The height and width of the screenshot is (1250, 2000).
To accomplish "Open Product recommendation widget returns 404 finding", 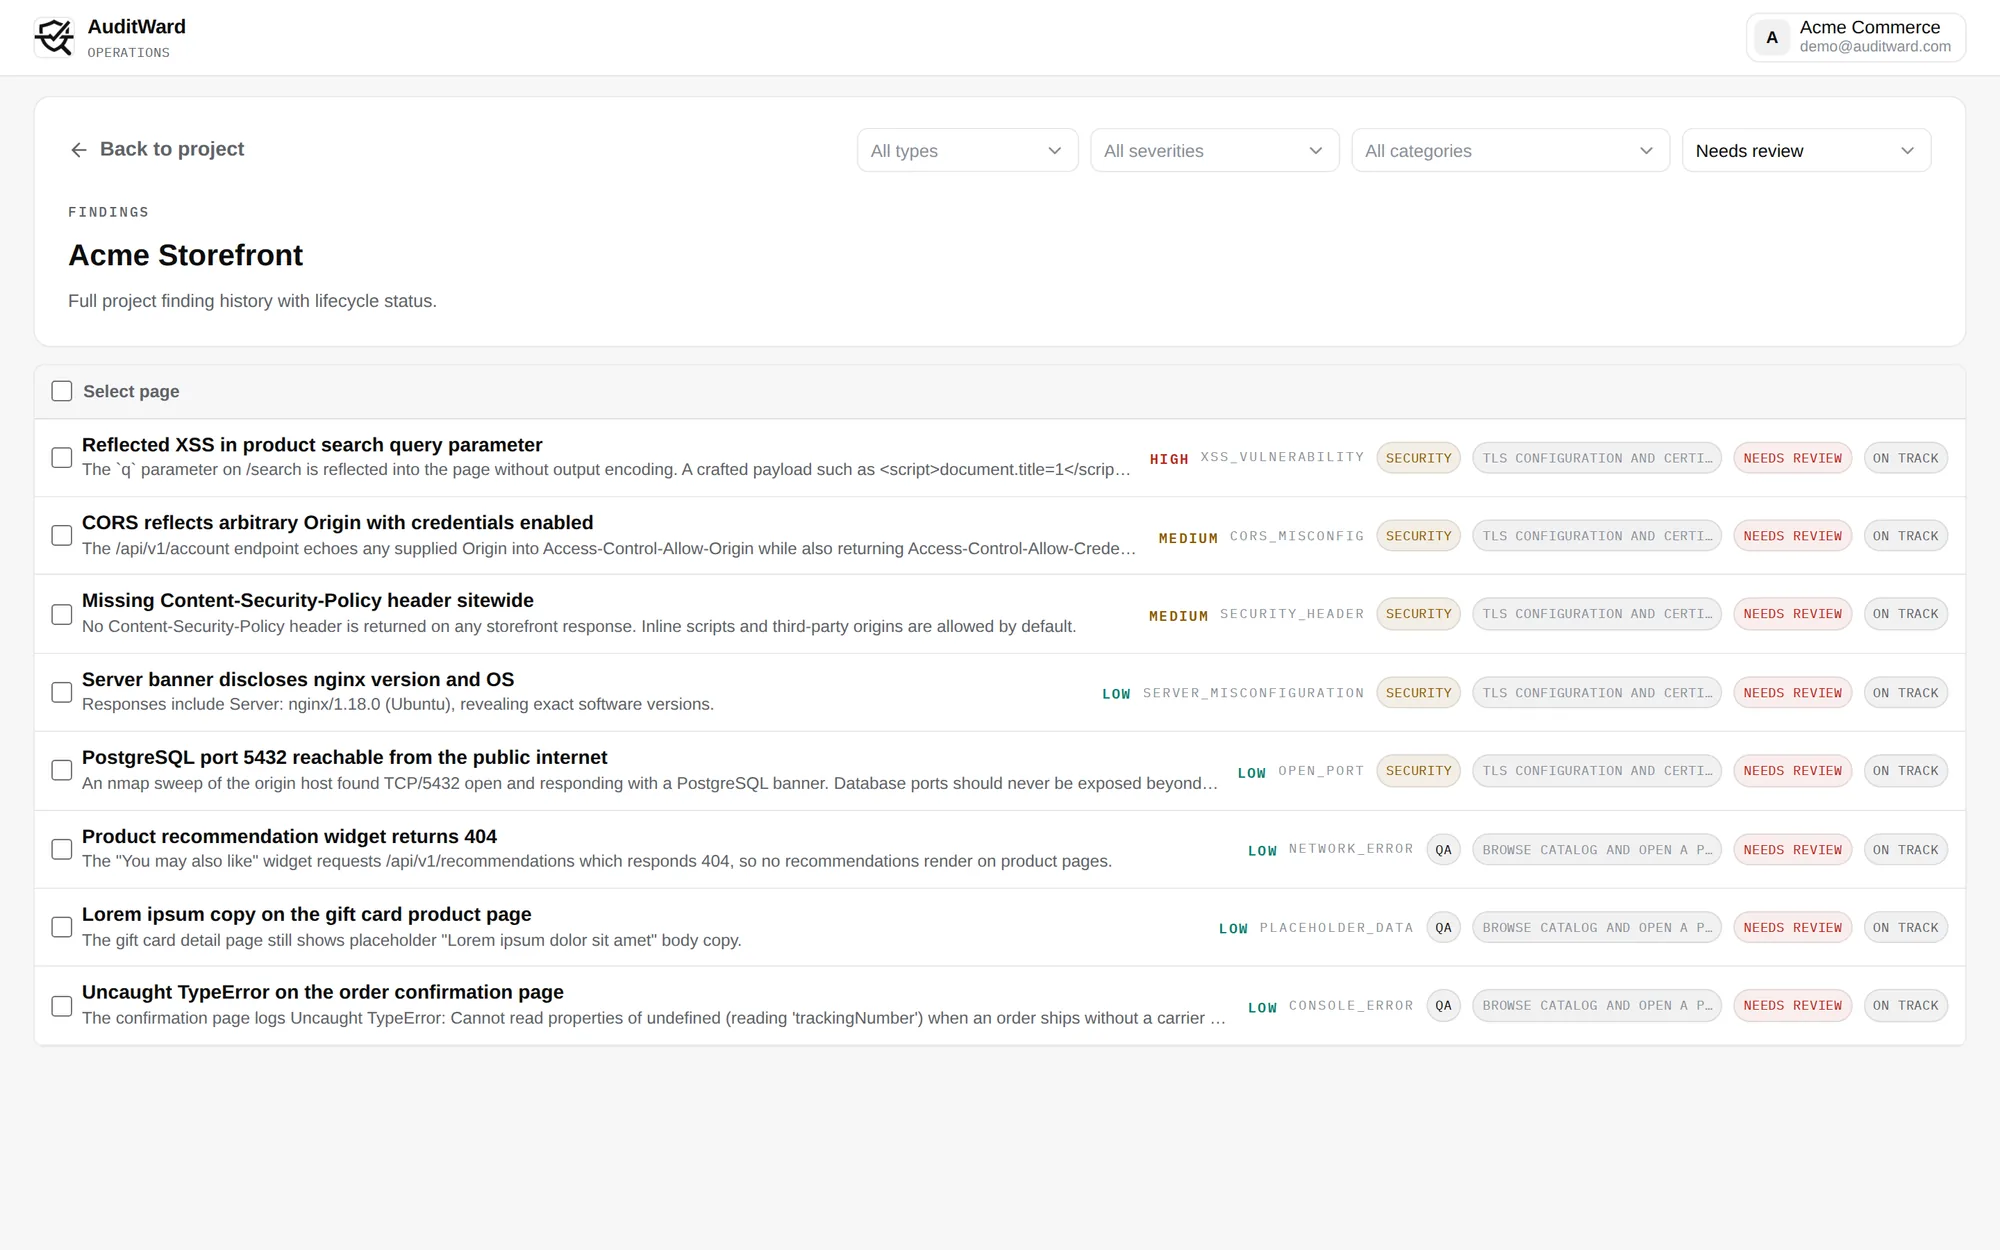I will pyautogui.click(x=289, y=837).
